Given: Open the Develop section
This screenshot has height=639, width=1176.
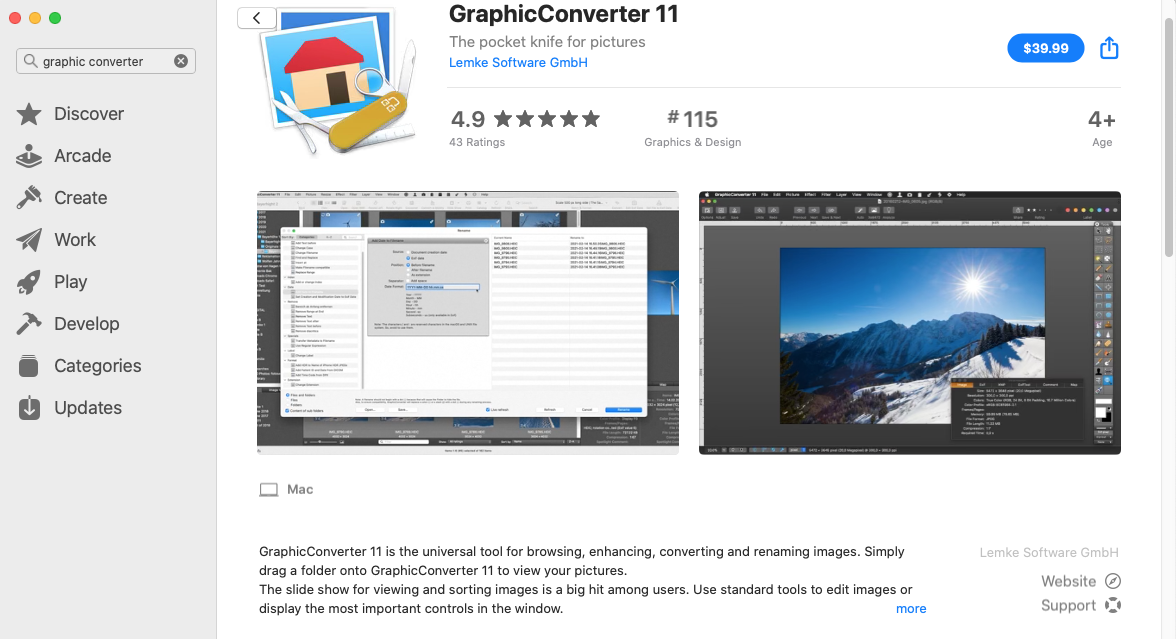Looking at the screenshot, I should click(x=86, y=324).
